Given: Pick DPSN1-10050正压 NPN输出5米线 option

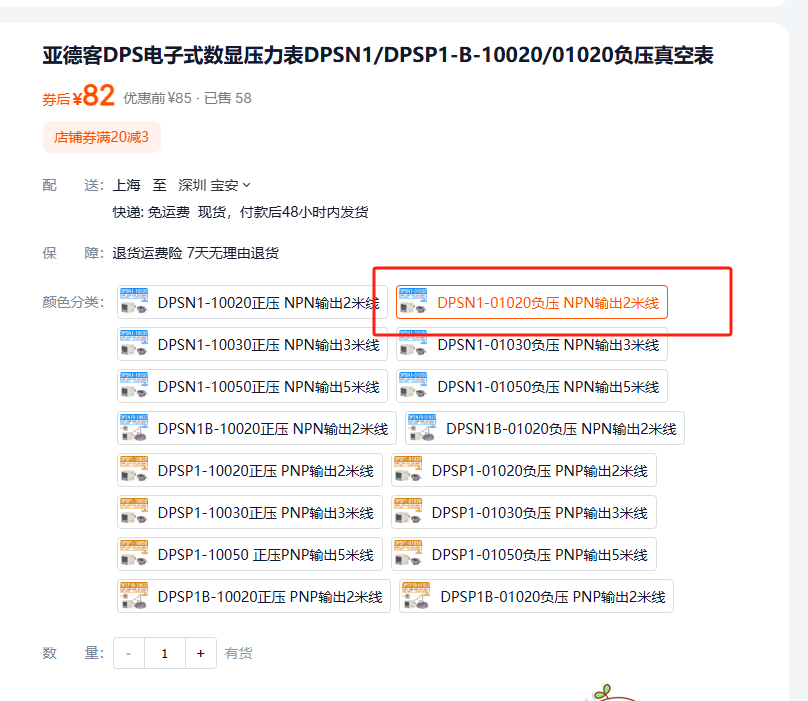Looking at the screenshot, I should 252,387.
